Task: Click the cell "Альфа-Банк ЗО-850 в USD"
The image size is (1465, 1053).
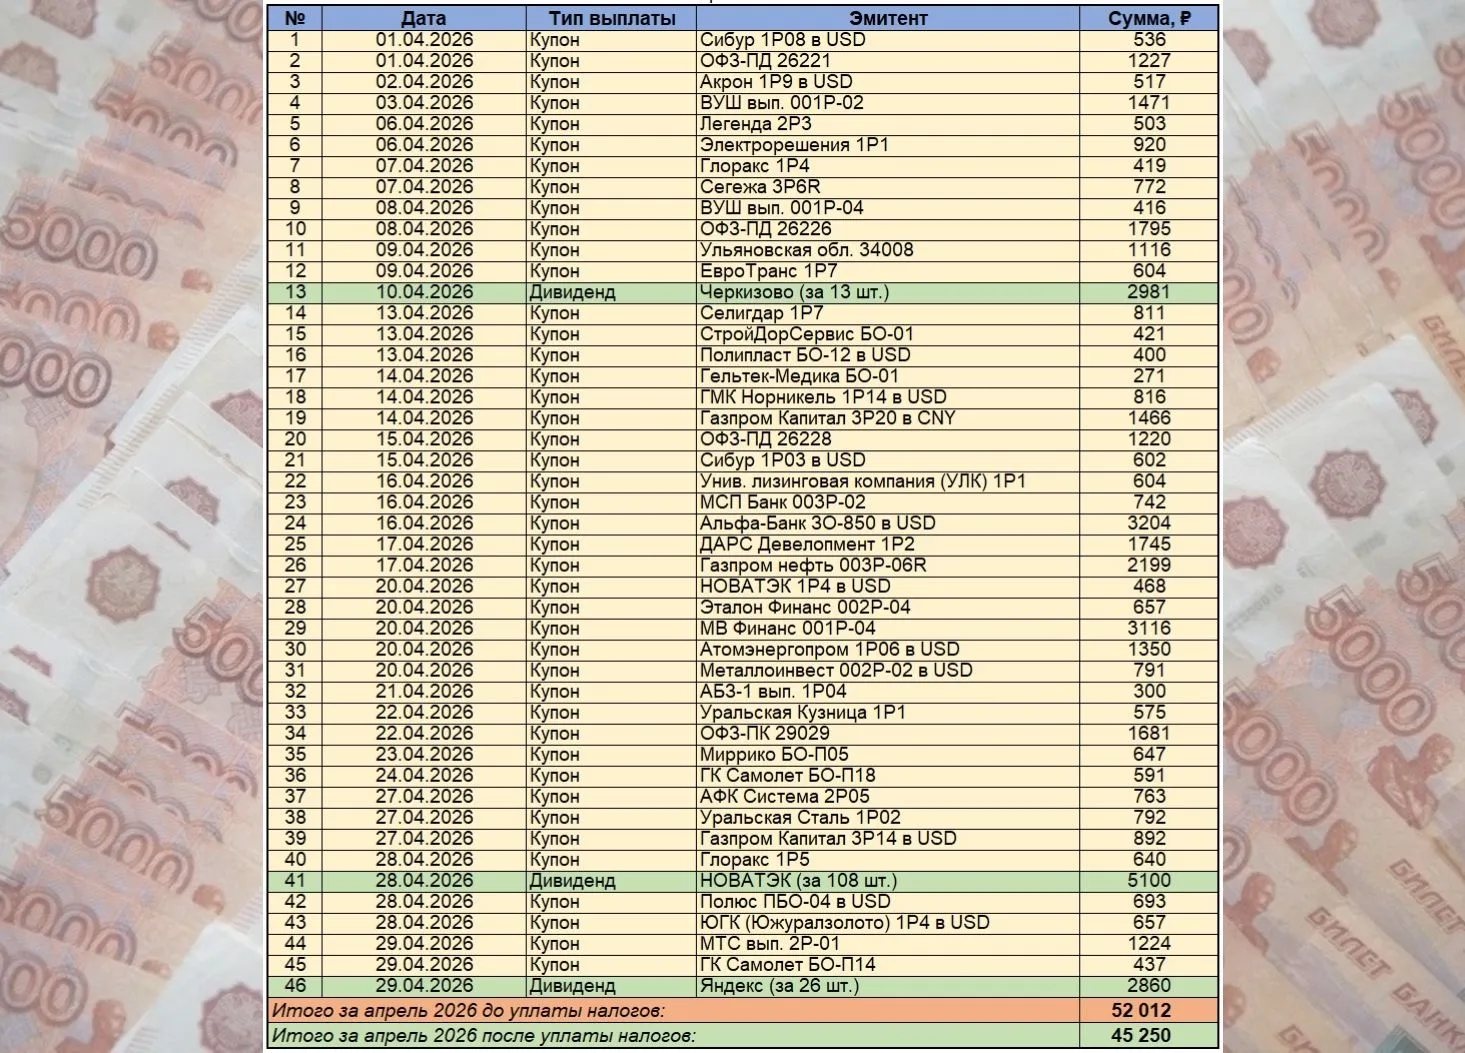Action: pyautogui.click(x=888, y=523)
